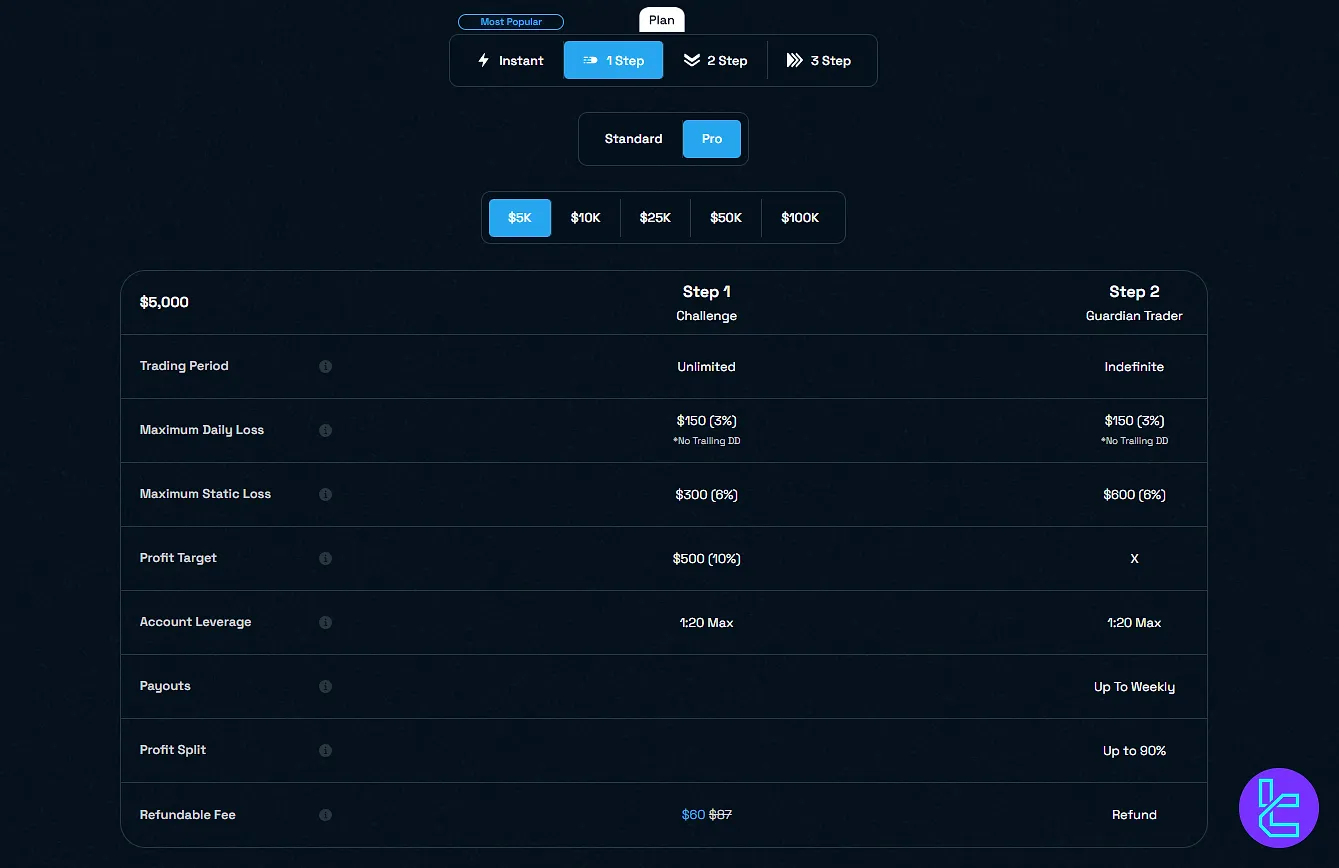The image size is (1339, 868).
Task: Select the $100K account size option
Action: pos(800,218)
